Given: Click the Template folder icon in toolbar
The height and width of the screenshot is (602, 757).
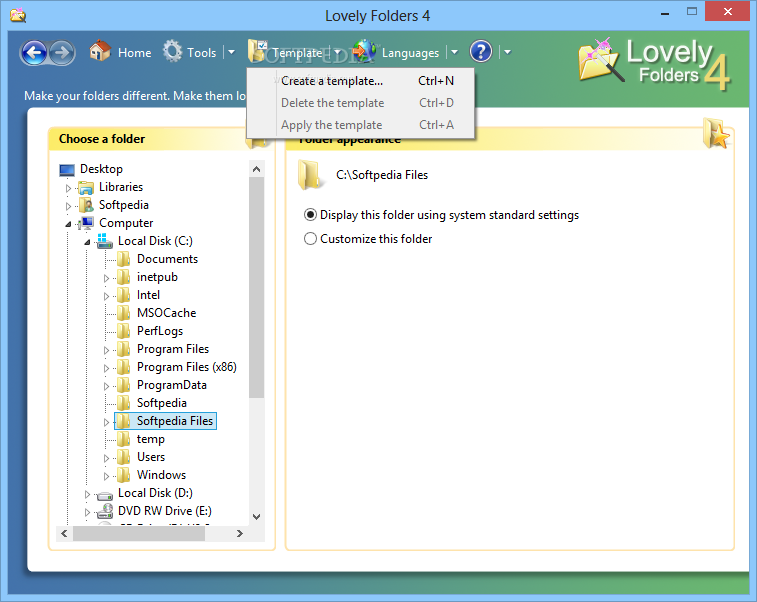Looking at the screenshot, I should coord(257,51).
